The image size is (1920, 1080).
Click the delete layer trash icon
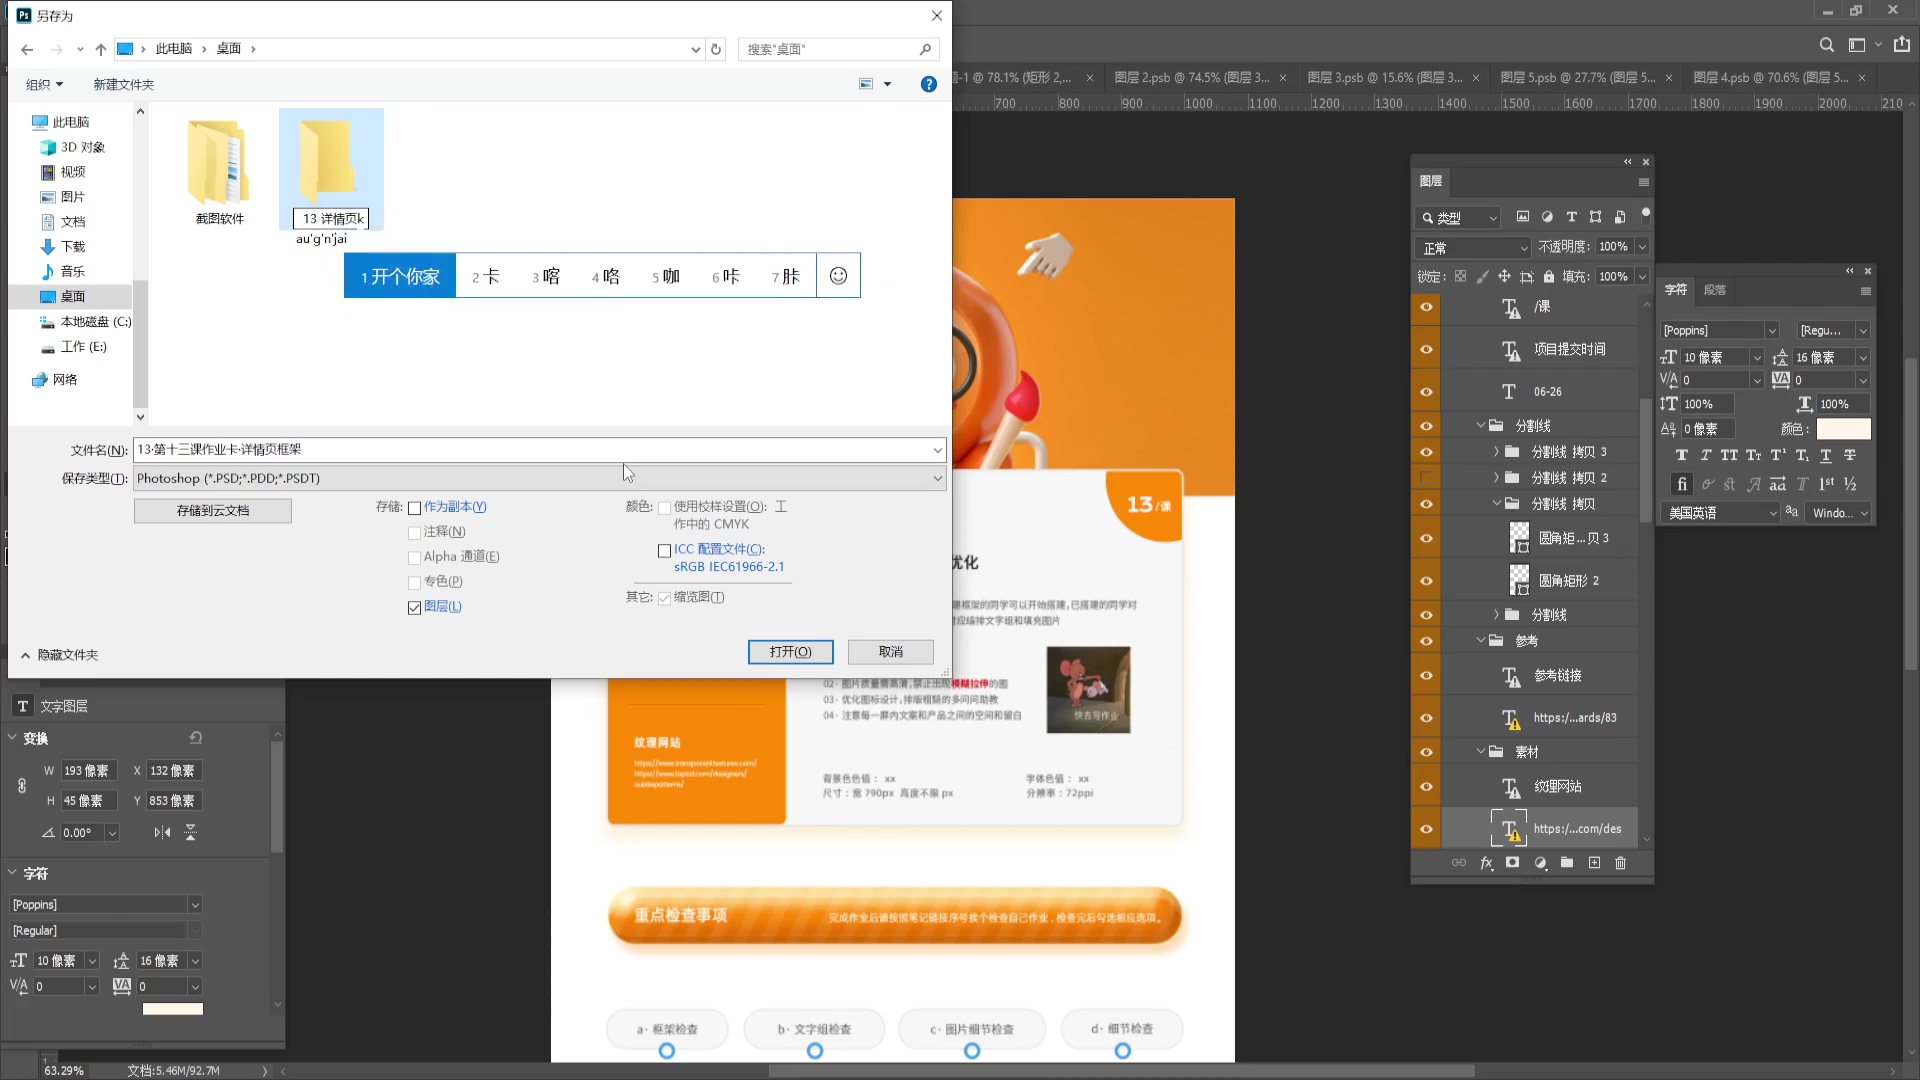coord(1621,863)
